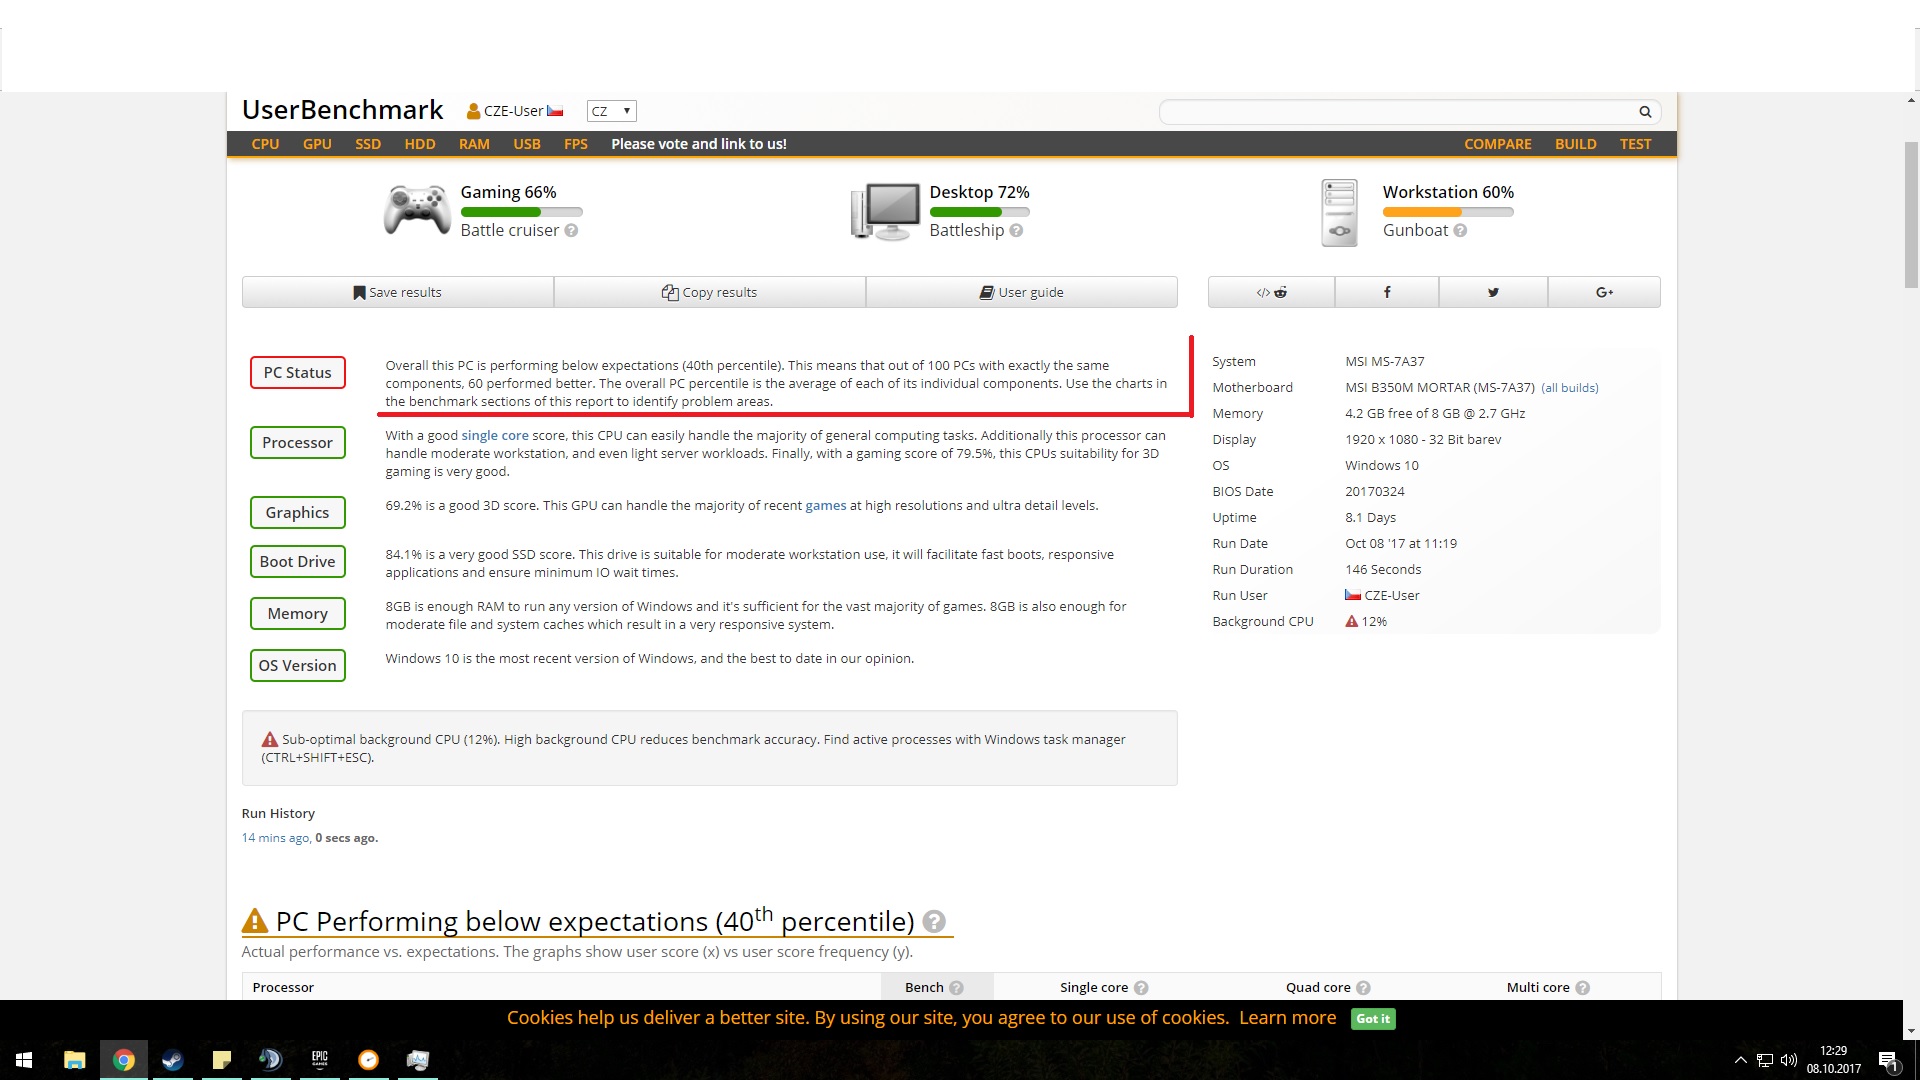Click the Background CPU warning triangle

[x=1352, y=621]
